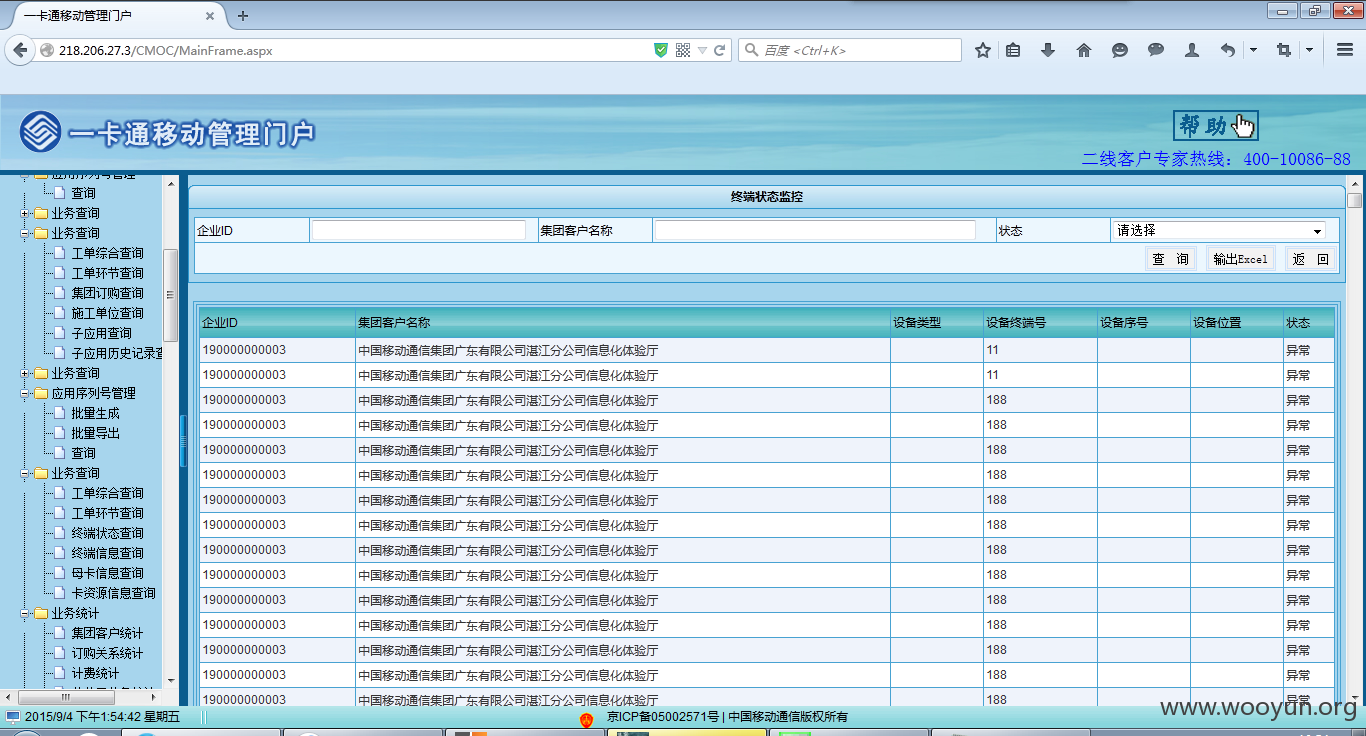Click the hotline text 400-10086-88
The height and width of the screenshot is (736, 1366).
tap(1297, 159)
